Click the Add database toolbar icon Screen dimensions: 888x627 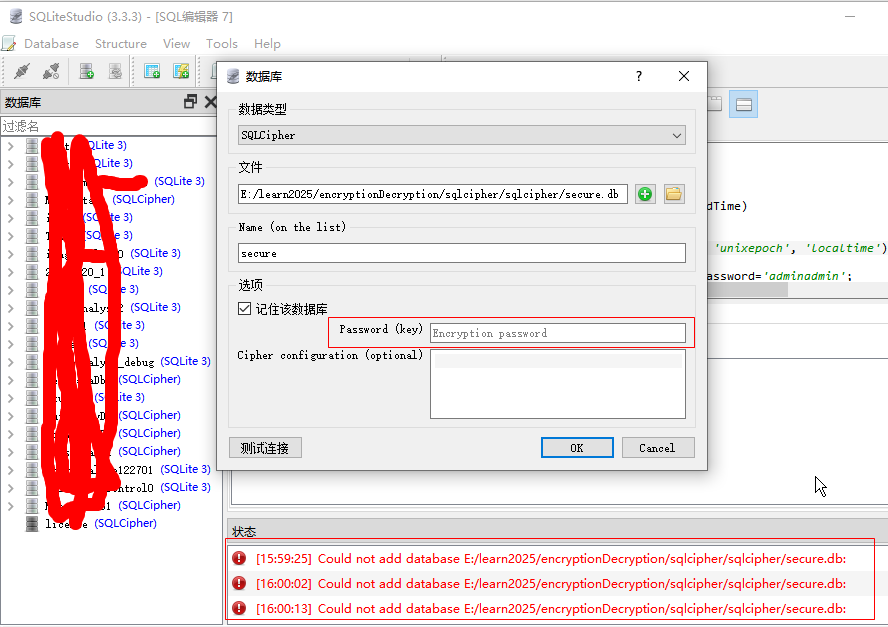tap(87, 71)
